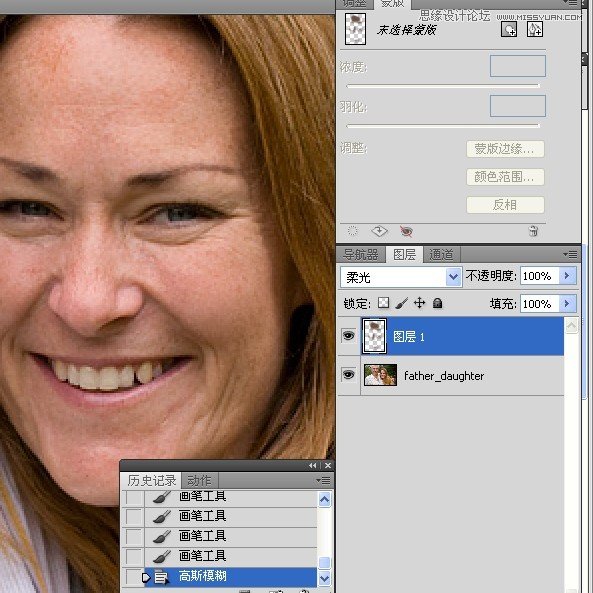Close the History panel
Viewport: 593px width, 593px height.
tap(328, 466)
